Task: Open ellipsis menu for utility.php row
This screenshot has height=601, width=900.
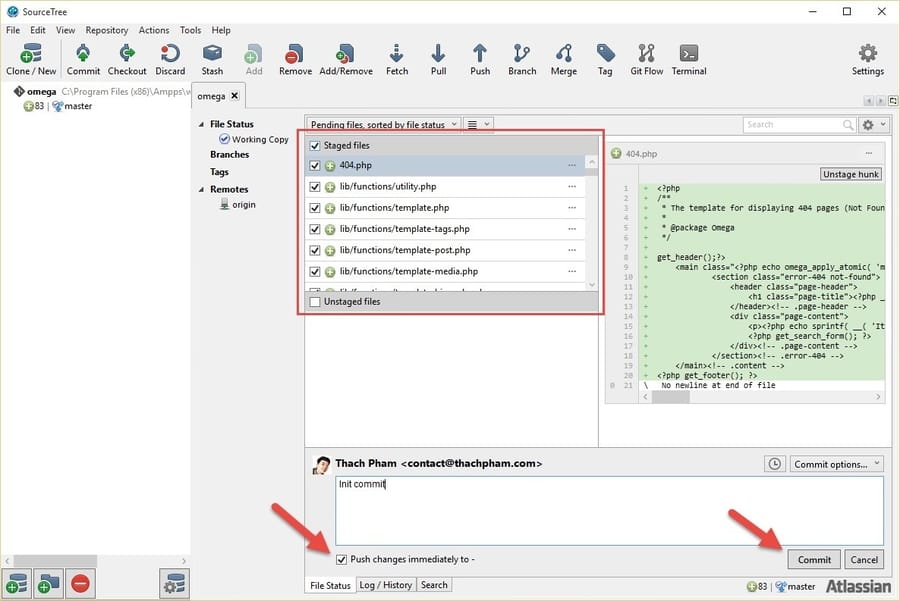Action: 572,187
